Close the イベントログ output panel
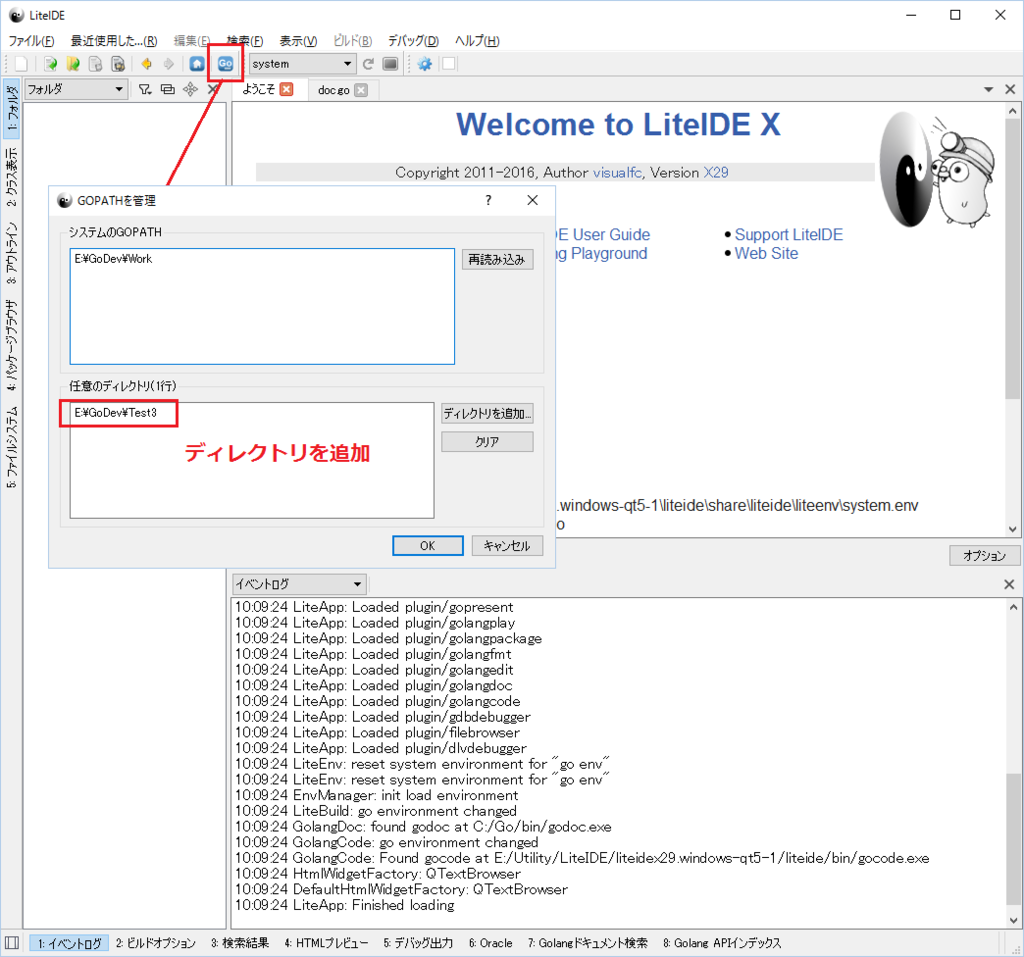The width and height of the screenshot is (1024, 957). click(1009, 585)
